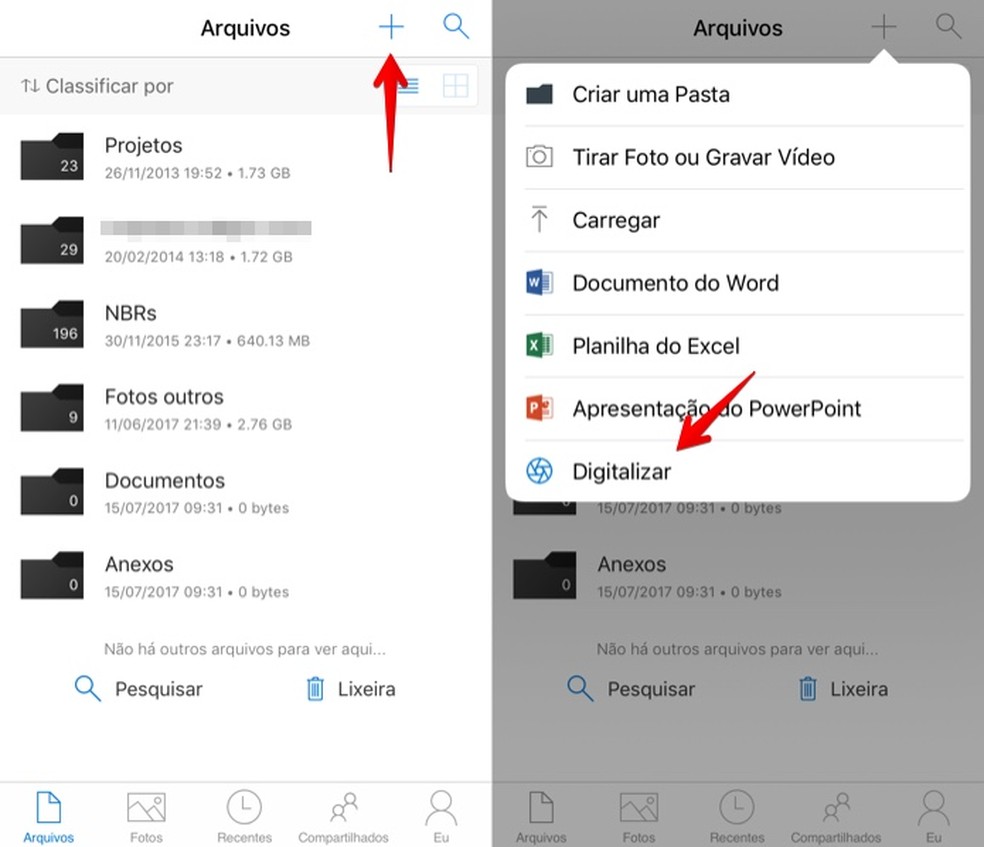Click Projetos folder icon showing 23
The image size is (984, 847).
point(52,156)
